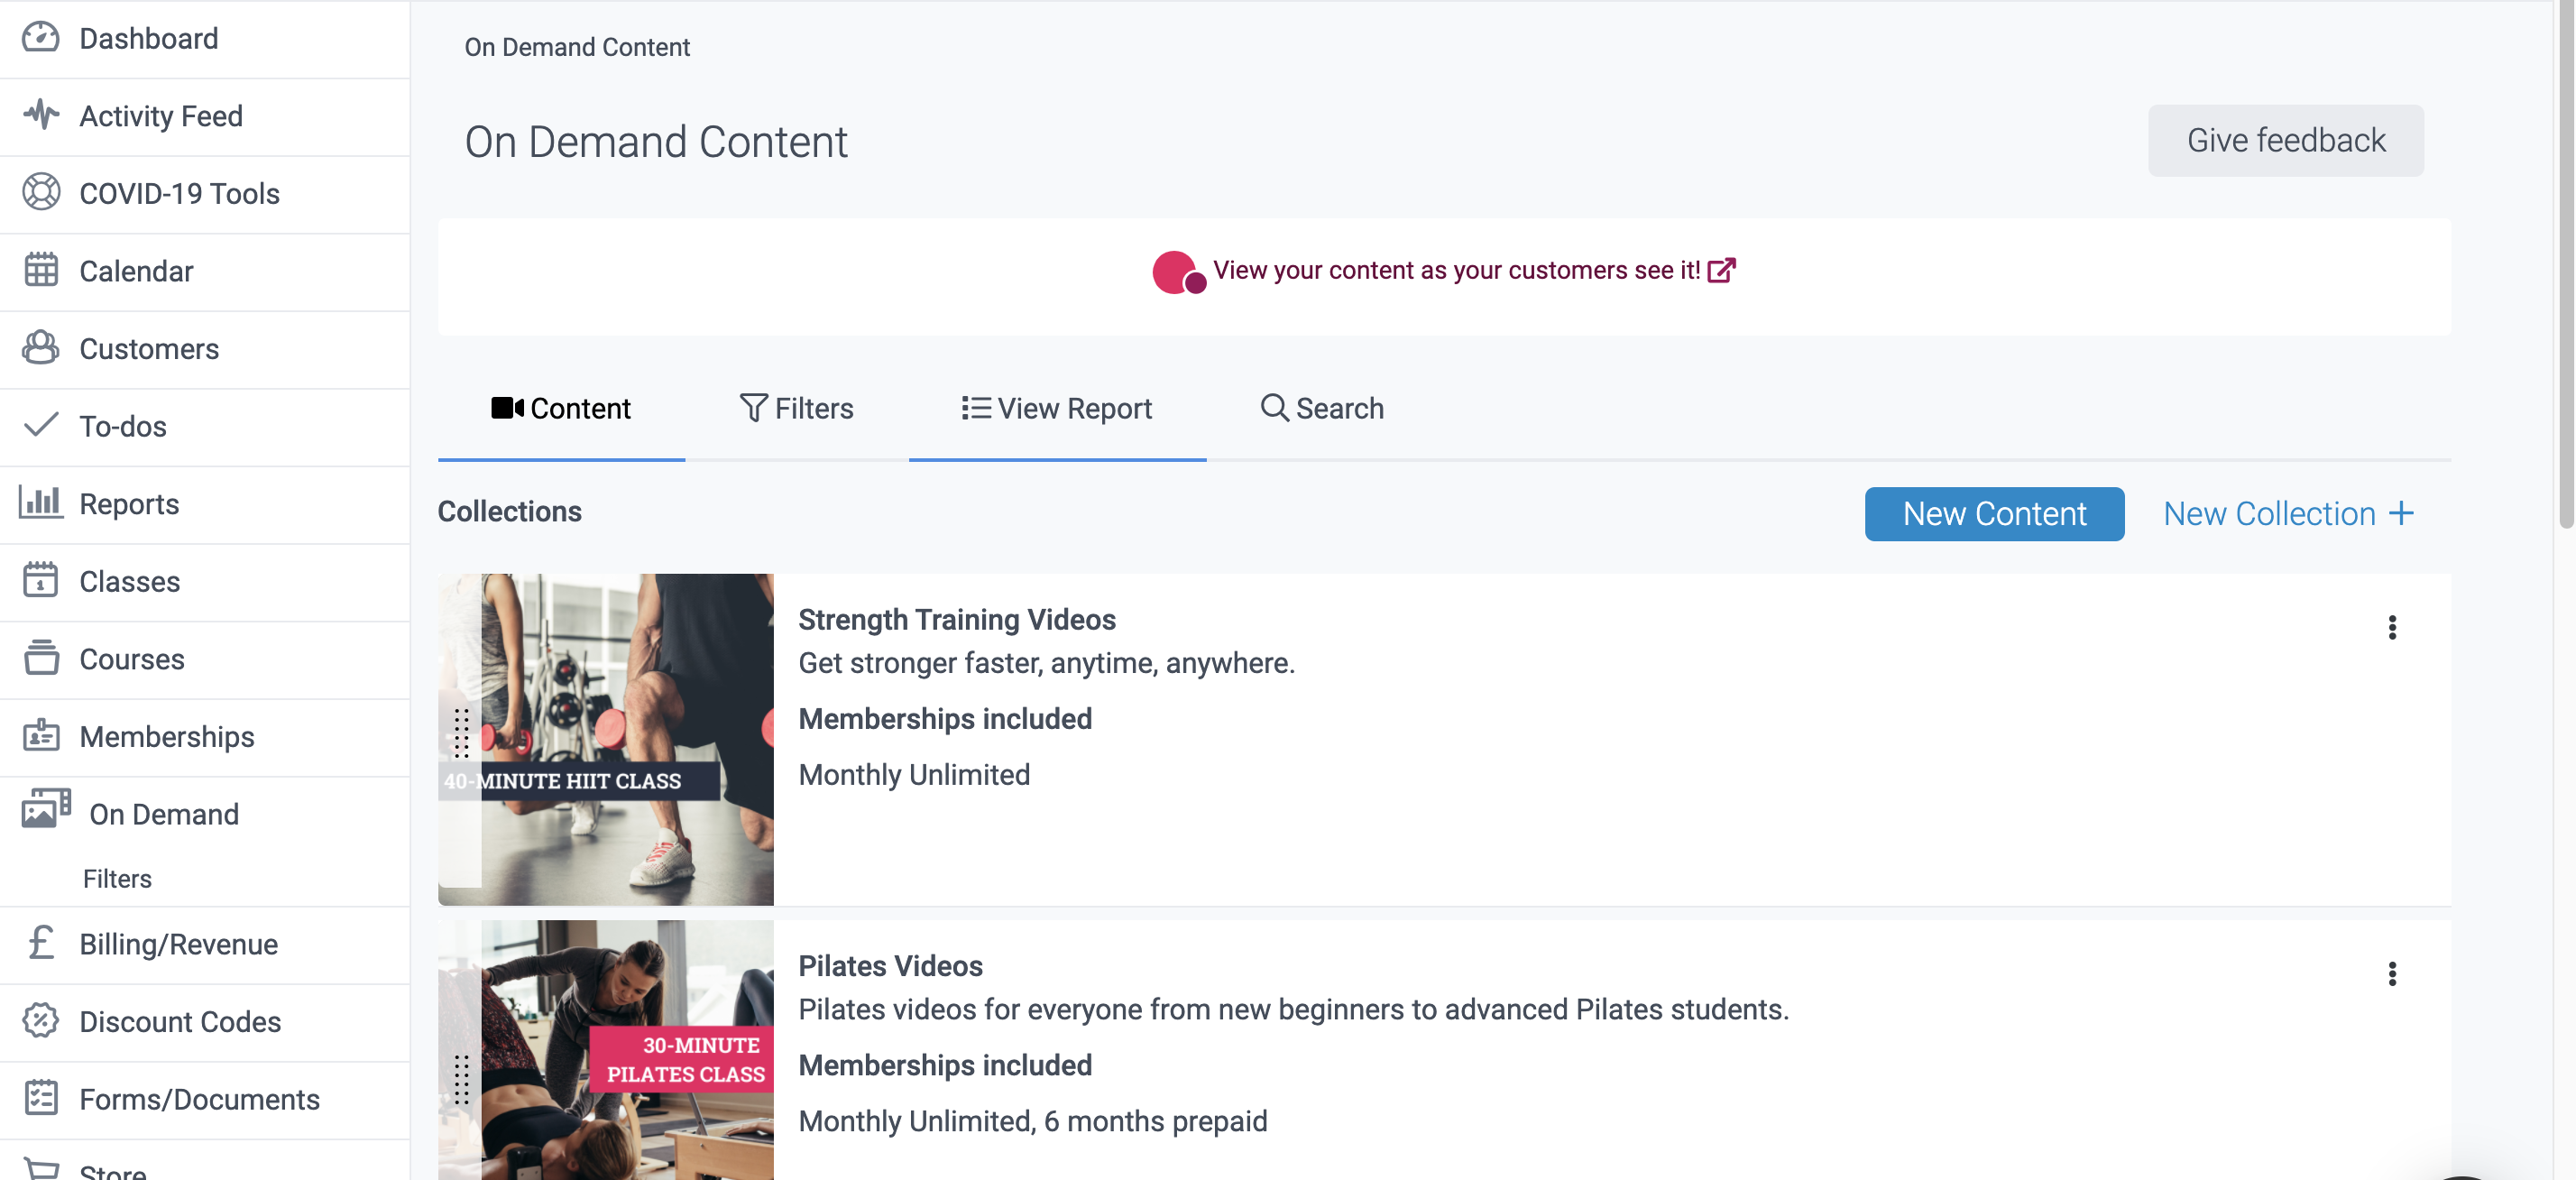Screen dimensions: 2576x1180
Task: Open the Search tab
Action: point(1321,408)
